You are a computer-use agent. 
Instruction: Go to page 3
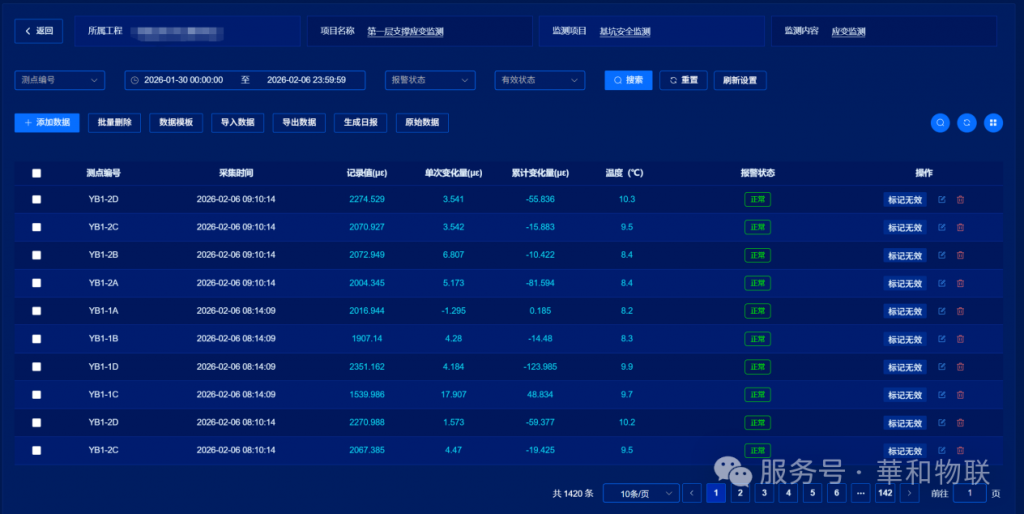pyautogui.click(x=764, y=493)
